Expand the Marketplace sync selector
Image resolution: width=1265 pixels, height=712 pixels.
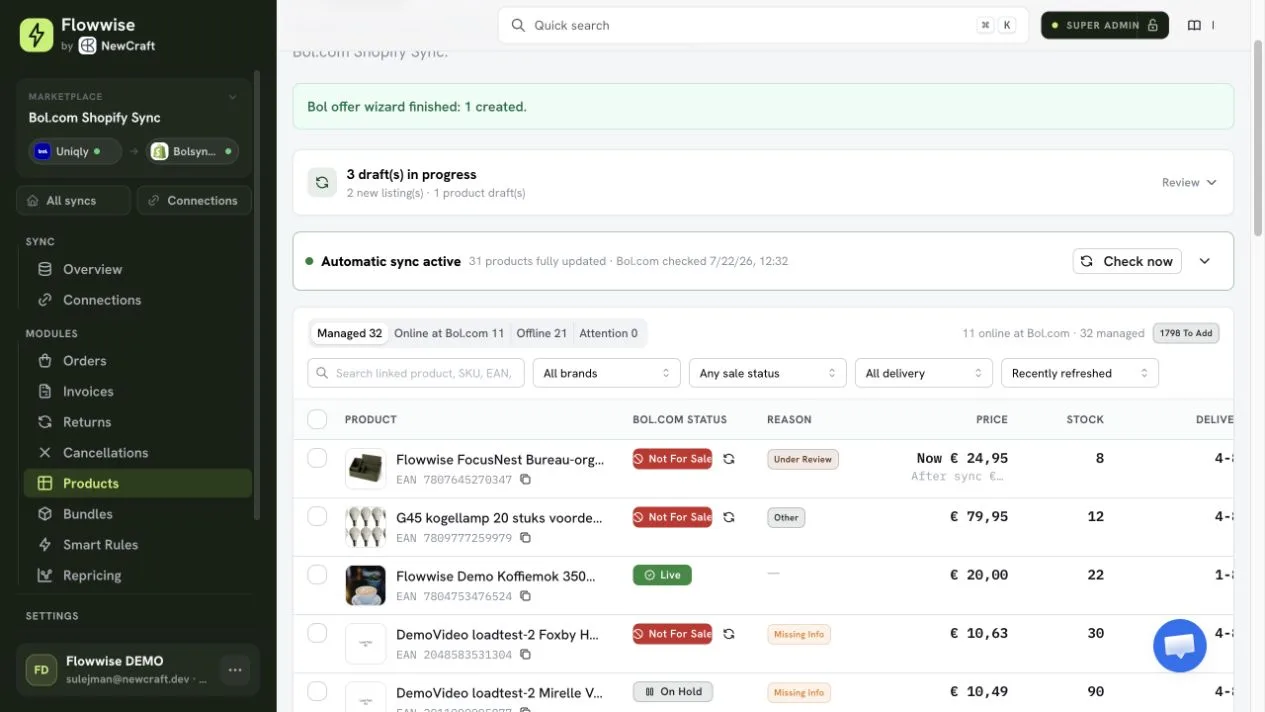[233, 97]
